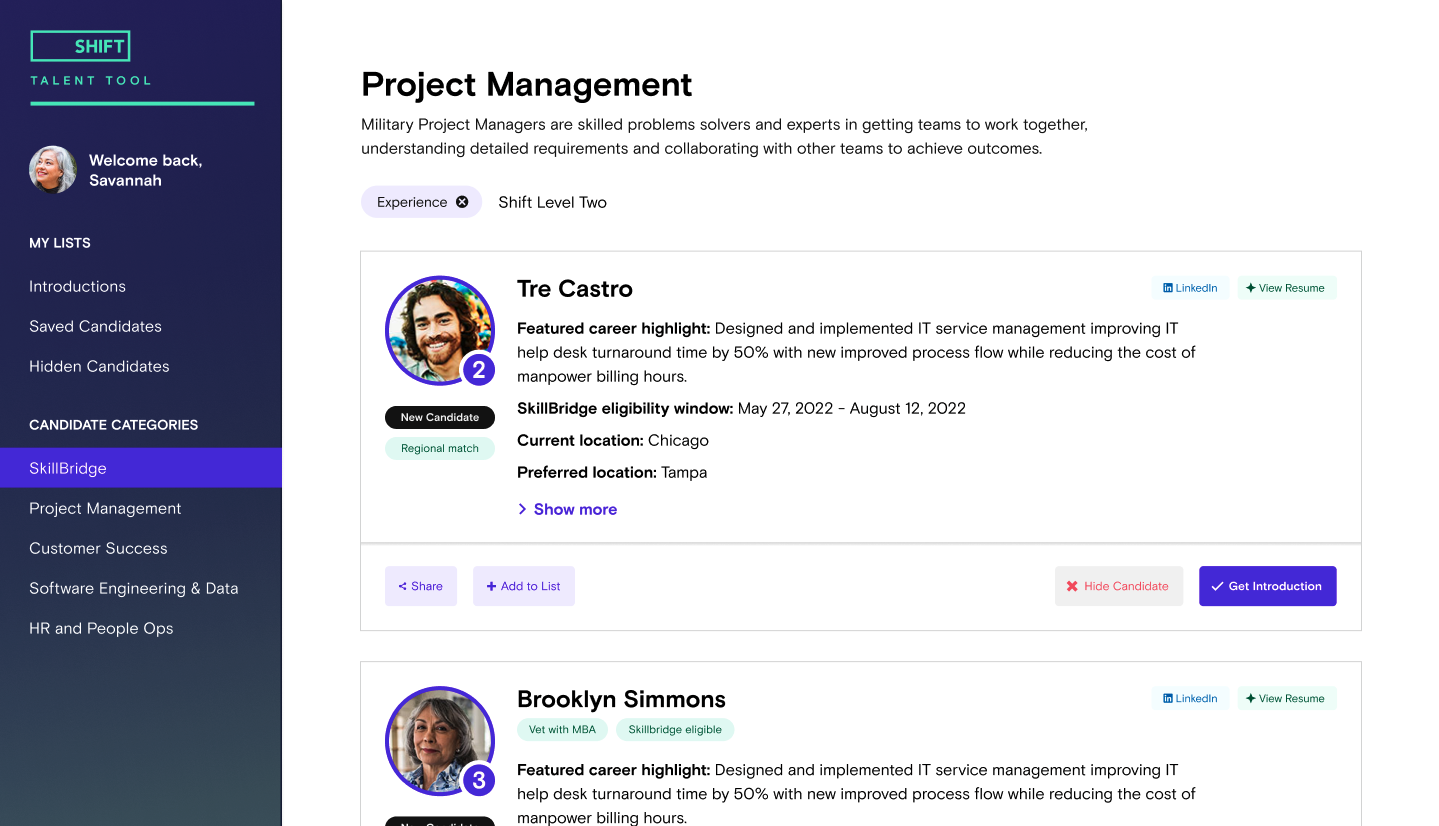
Task: Add Tre Castro to a list
Action: [x=523, y=586]
